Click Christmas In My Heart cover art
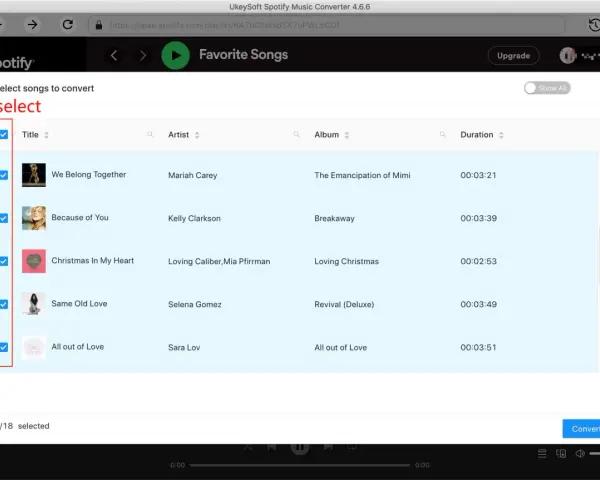 (x=34, y=261)
